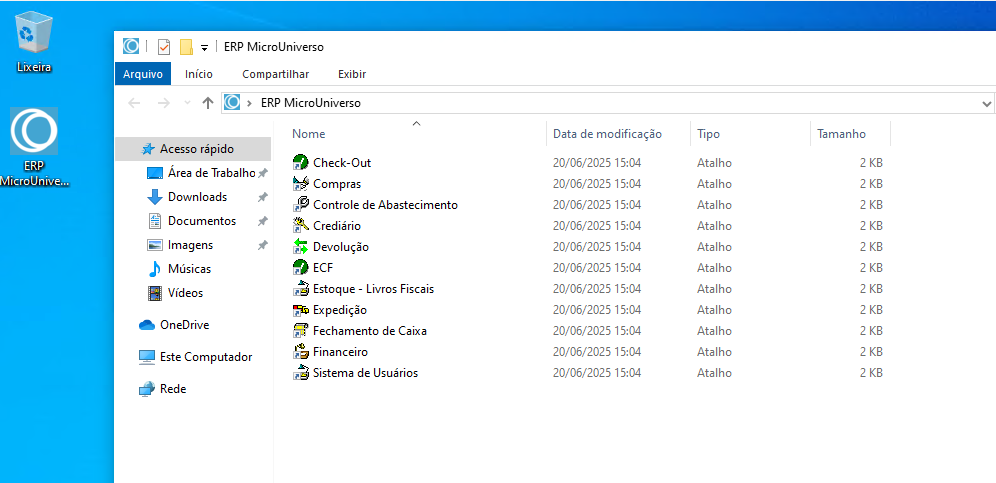Screen dimensions: 996x483
Task: Open Customize Quick Access Toolbar dropdown
Action: click(x=205, y=48)
